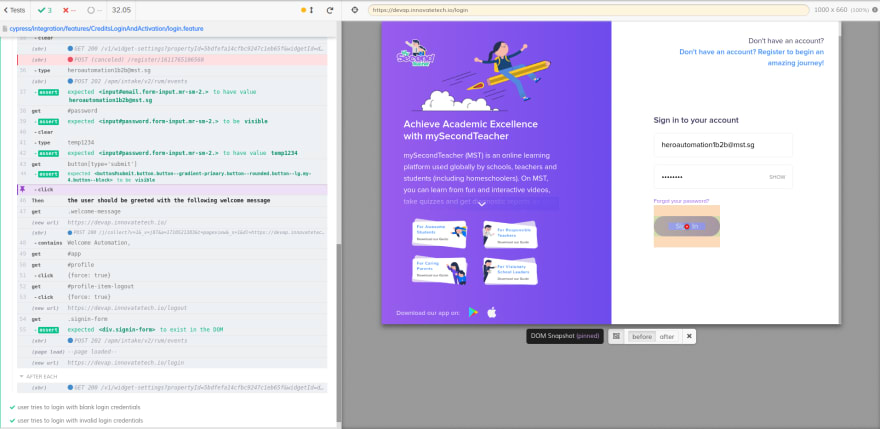Rerun all tests with the reload icon
This screenshot has height=429, width=880.
point(330,10)
